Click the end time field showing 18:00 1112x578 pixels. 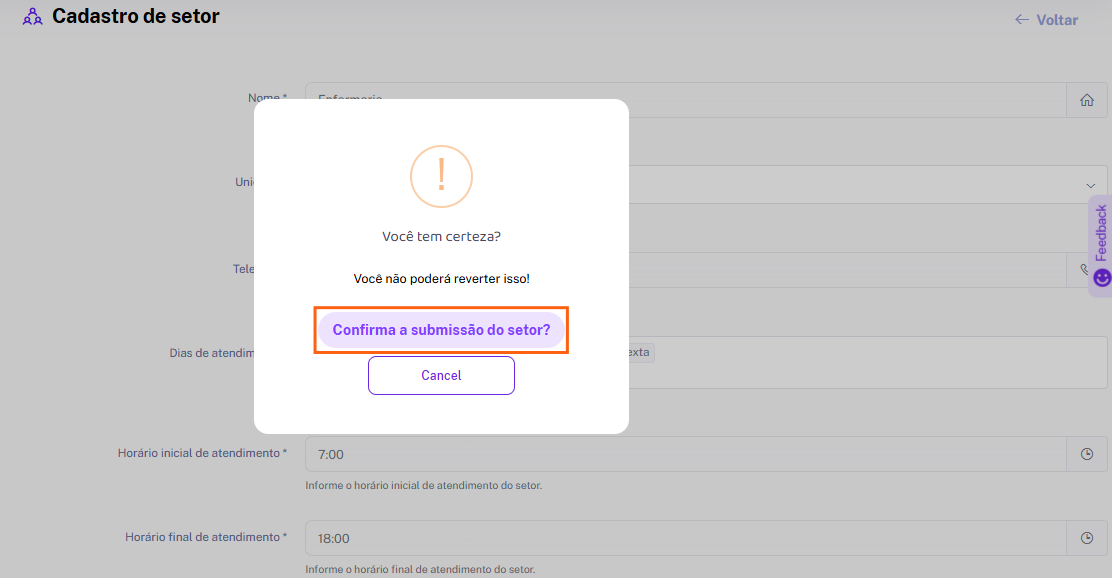click(x=686, y=538)
